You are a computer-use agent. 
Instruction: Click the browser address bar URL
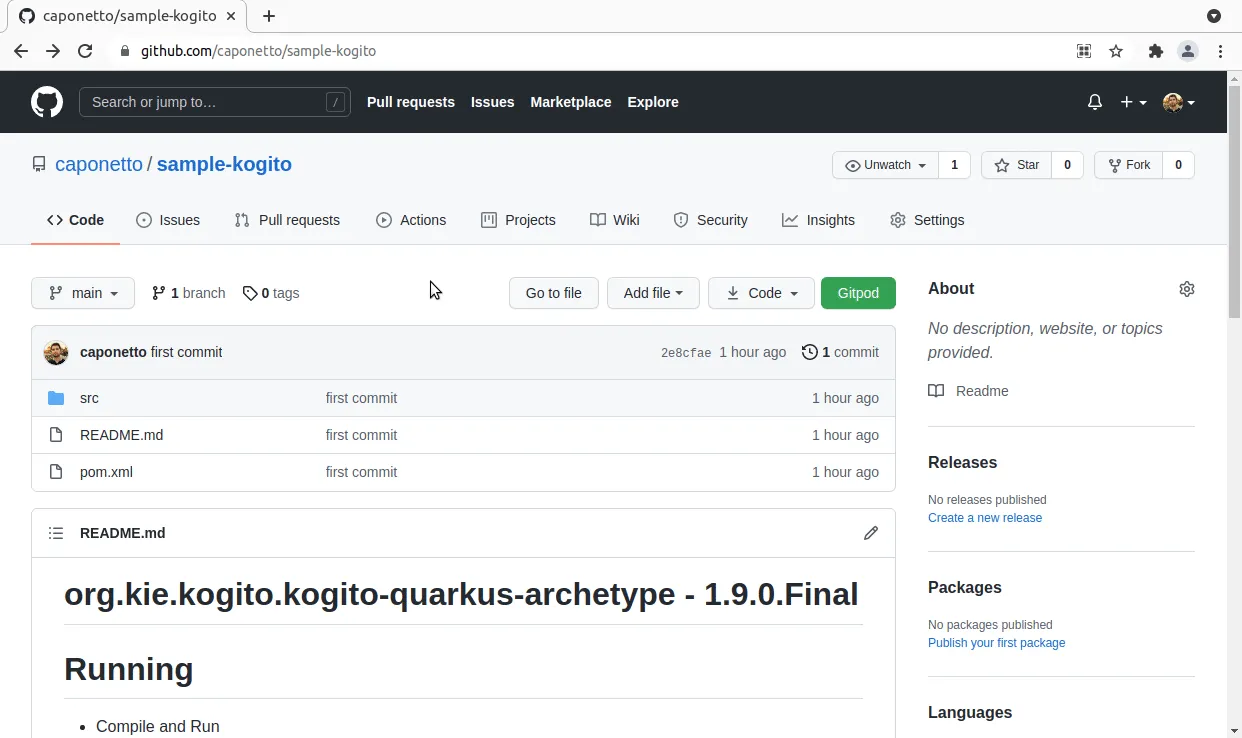click(258, 51)
